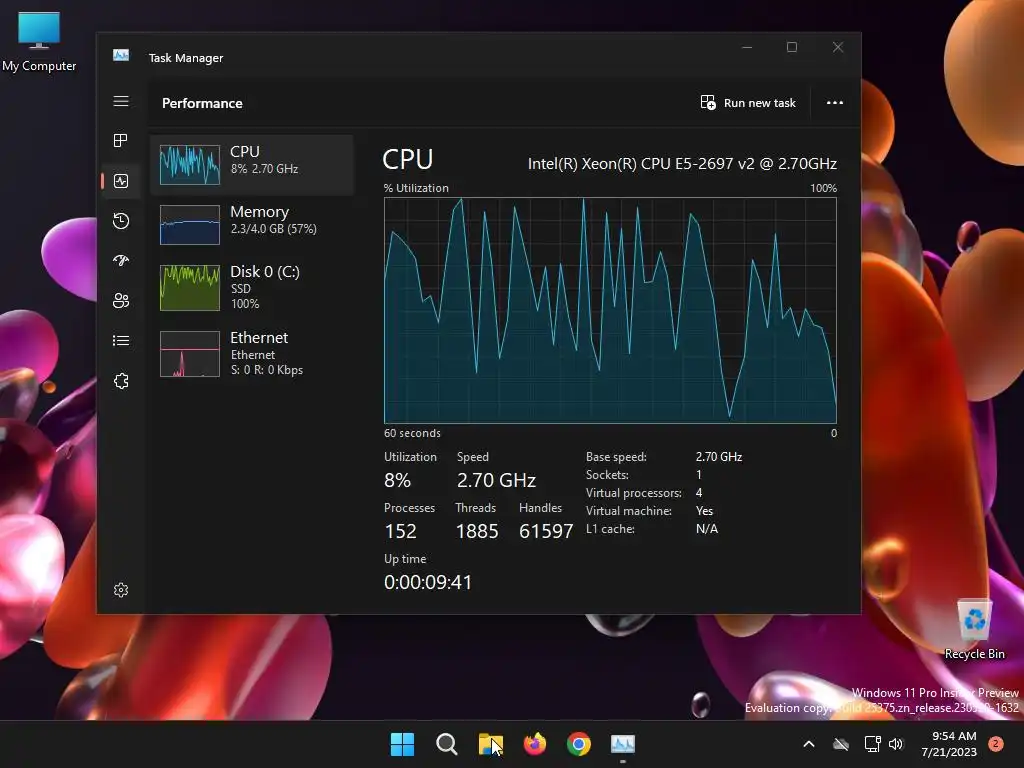The image size is (1024, 768).
Task: Open the Users page icon
Action: [x=121, y=300]
